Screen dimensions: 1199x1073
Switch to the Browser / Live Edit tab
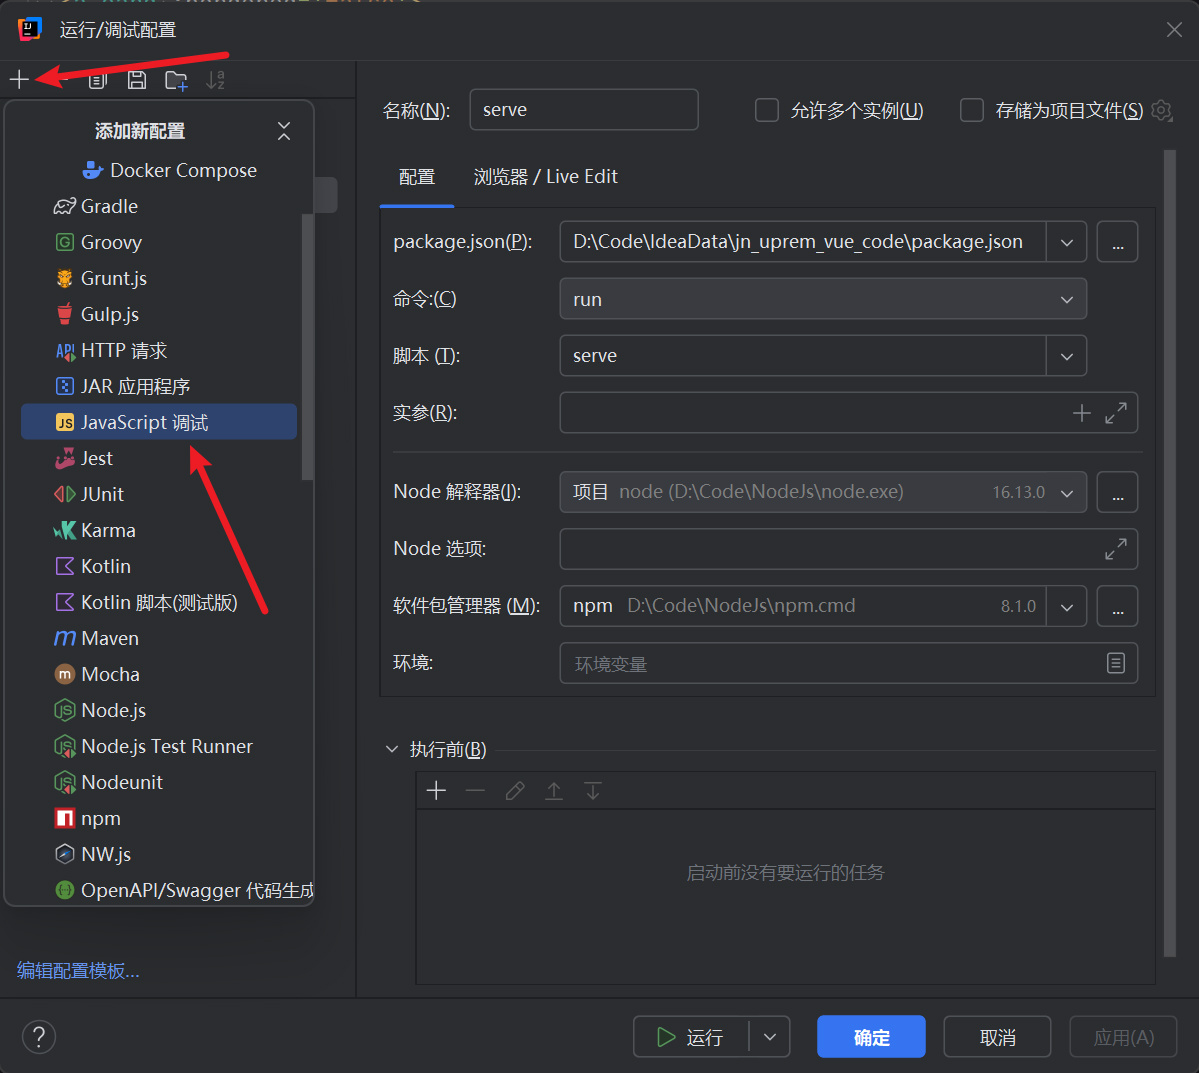pos(545,177)
